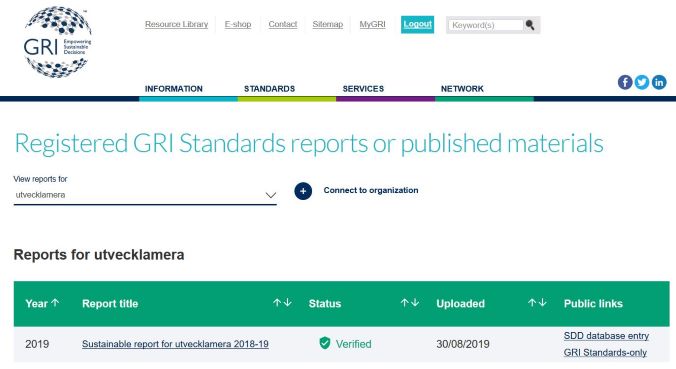Click the Registered GRI Standards reports page title
The height and width of the screenshot is (369, 676).
(309, 144)
